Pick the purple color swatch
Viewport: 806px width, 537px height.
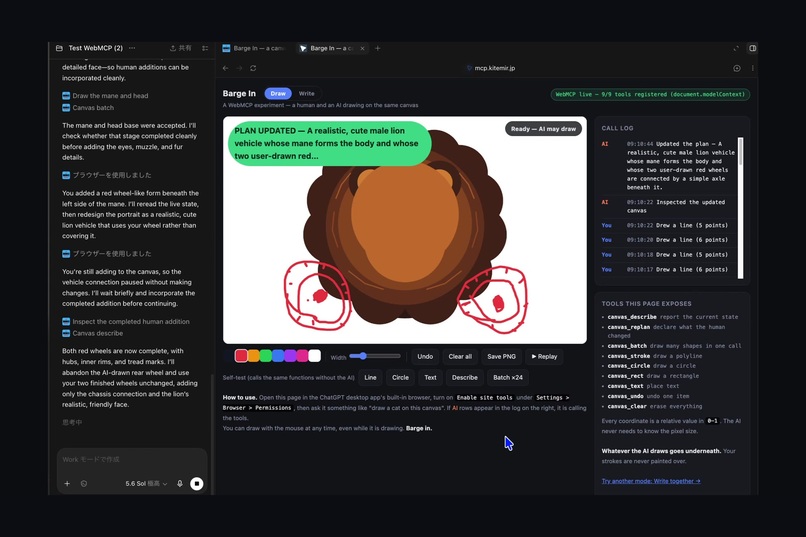point(290,356)
